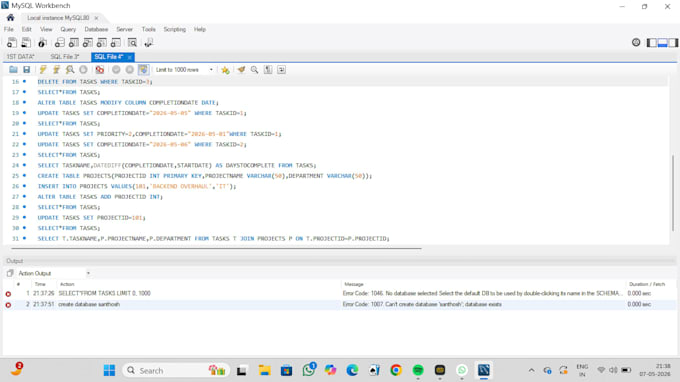This screenshot has height=382, width=680.
Task: Execute the statement under the cursor
Action: click(56, 69)
